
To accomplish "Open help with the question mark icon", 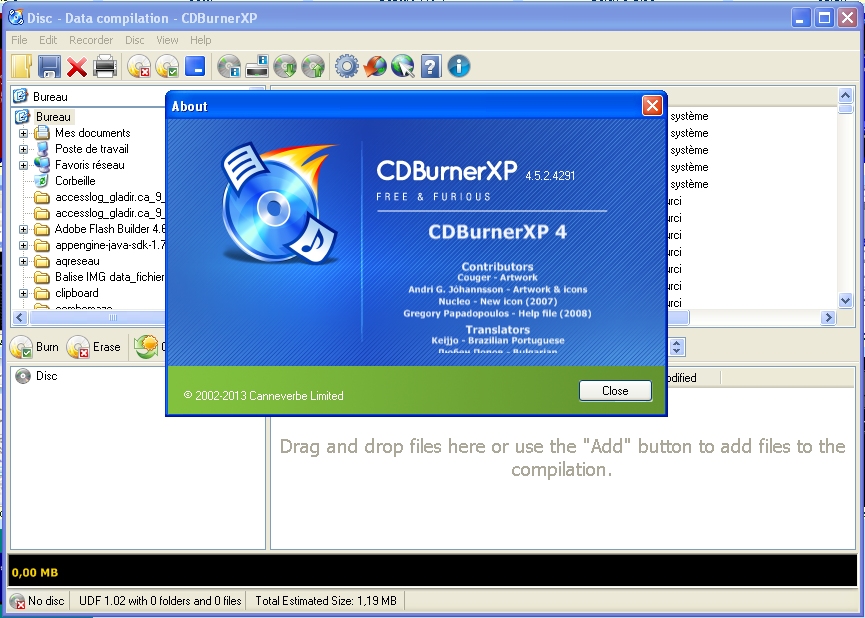I will click(431, 67).
